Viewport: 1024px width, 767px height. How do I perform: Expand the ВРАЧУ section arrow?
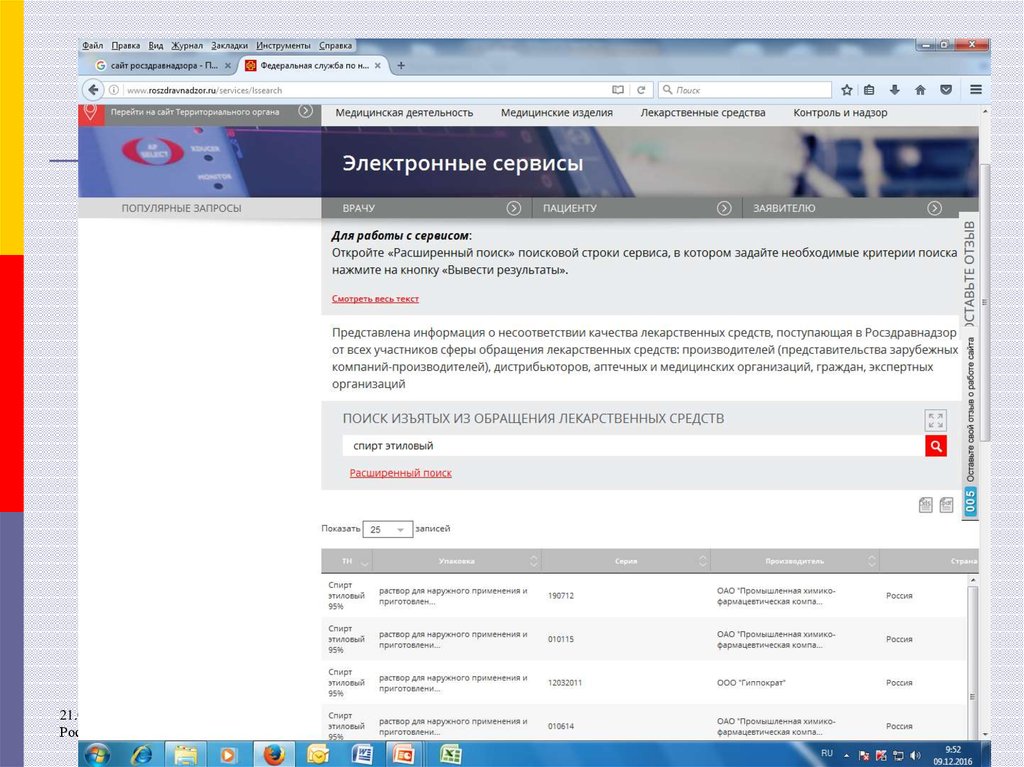(513, 208)
